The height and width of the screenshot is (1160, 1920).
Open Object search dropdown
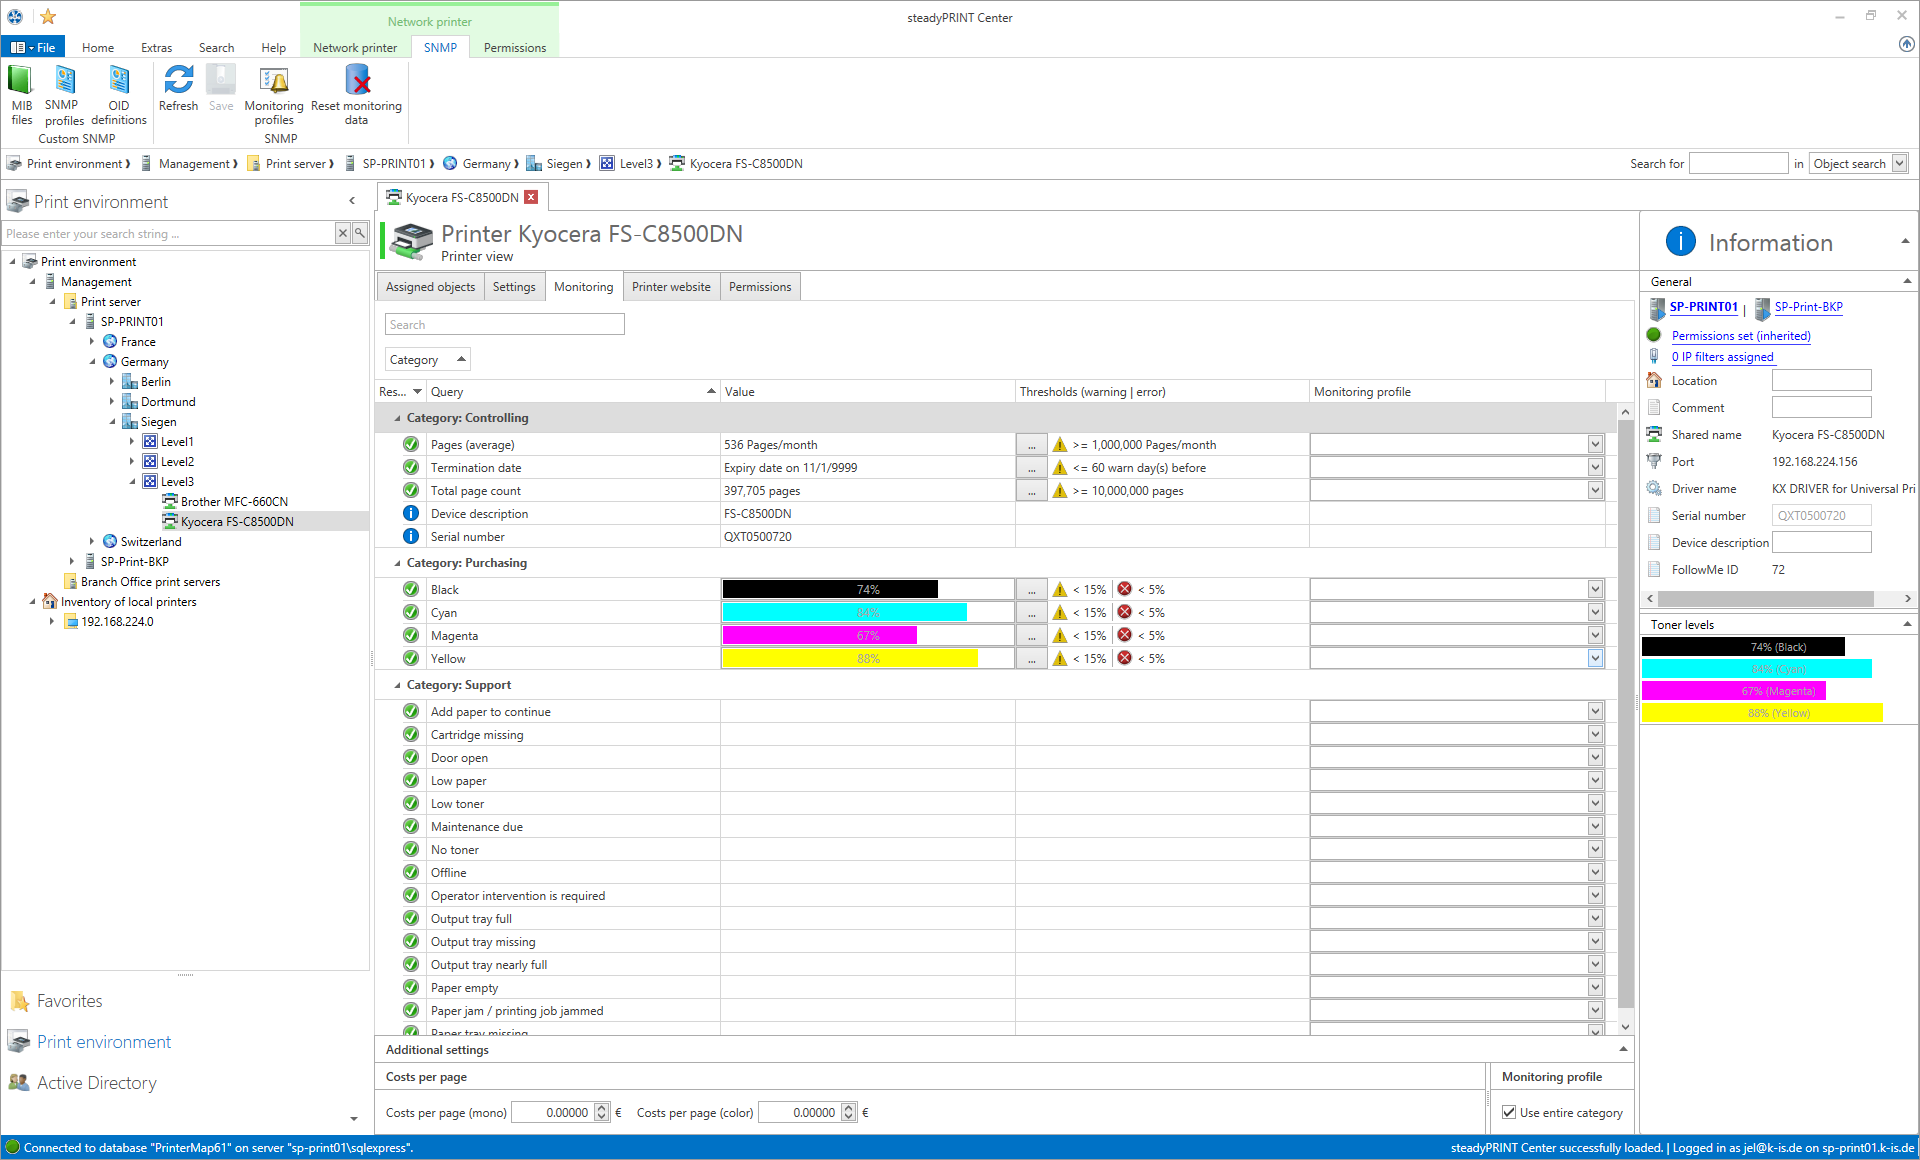pos(1900,163)
